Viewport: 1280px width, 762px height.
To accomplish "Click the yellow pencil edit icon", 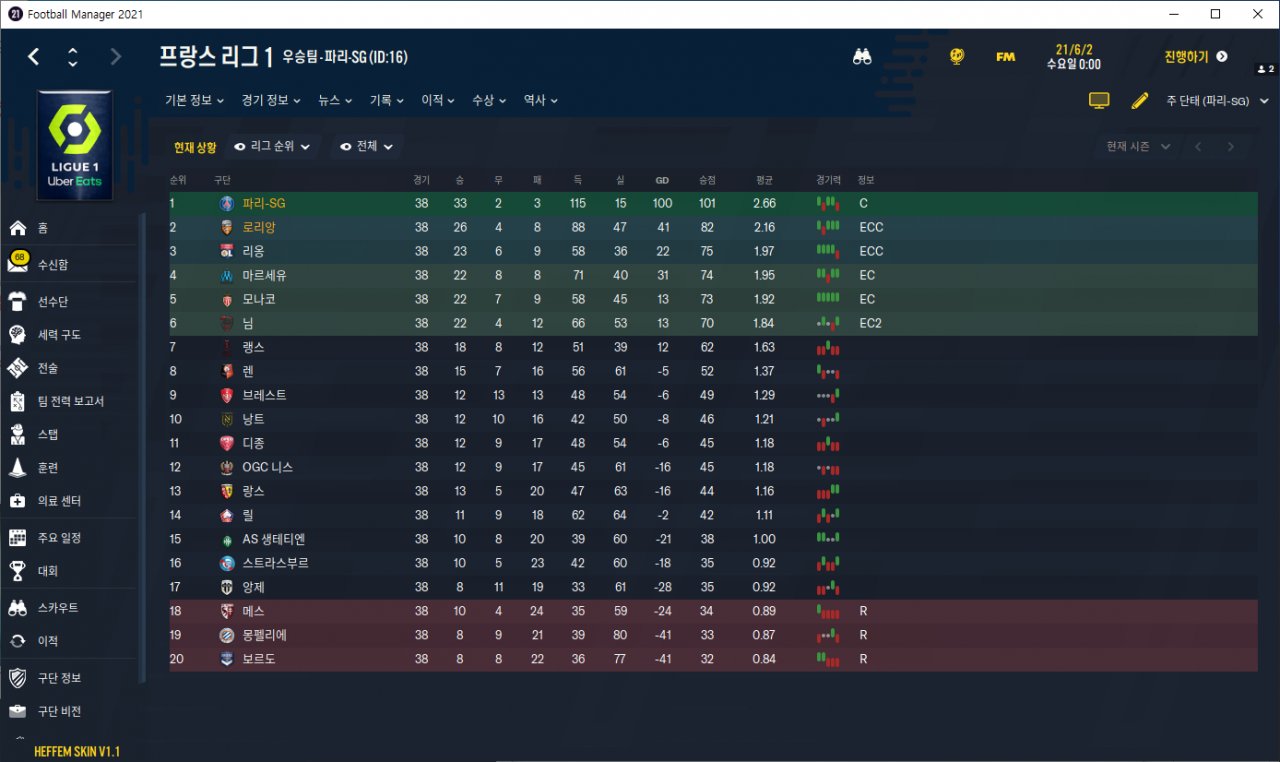I will pyautogui.click(x=1139, y=101).
